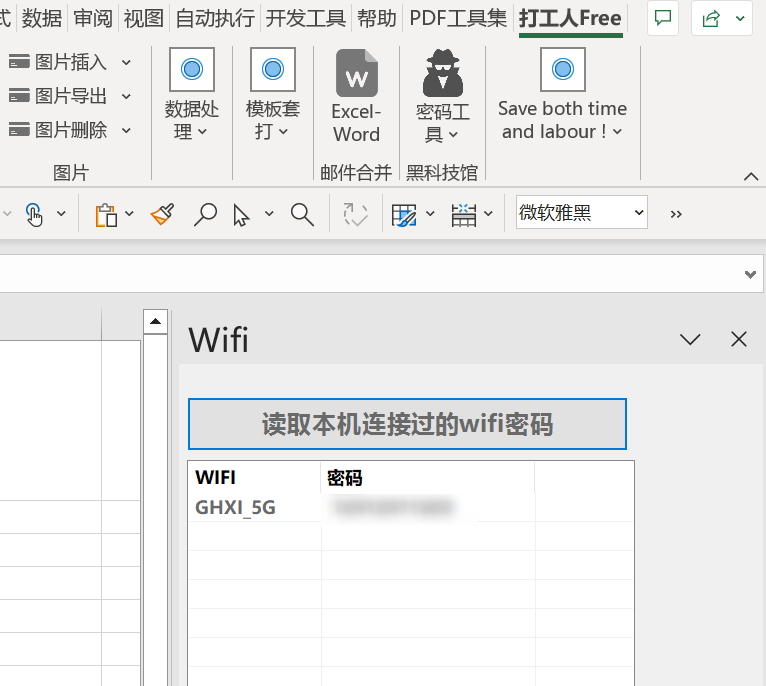Click the insert rows icon

(x=463, y=214)
